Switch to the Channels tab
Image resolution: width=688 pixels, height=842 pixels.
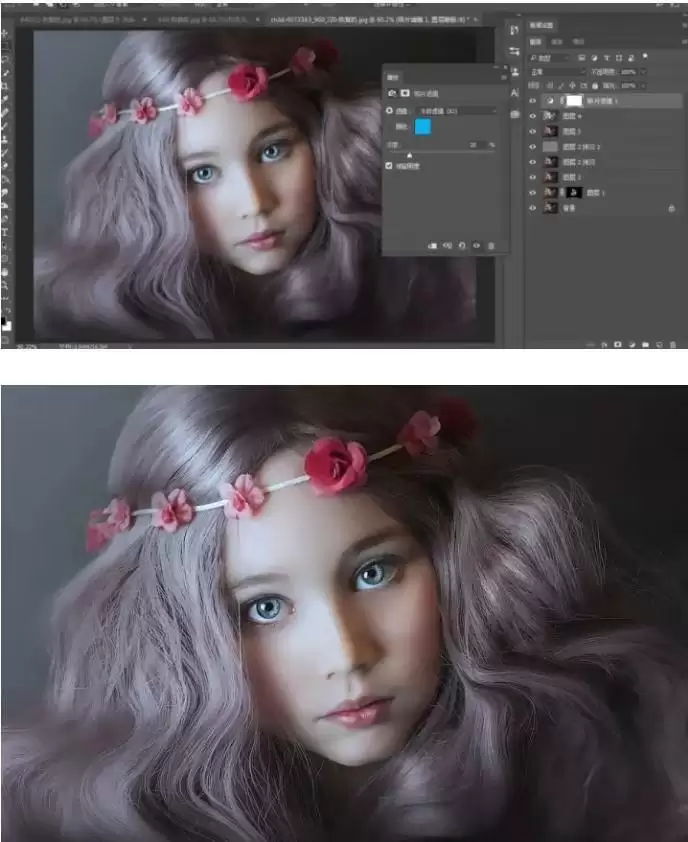click(557, 42)
